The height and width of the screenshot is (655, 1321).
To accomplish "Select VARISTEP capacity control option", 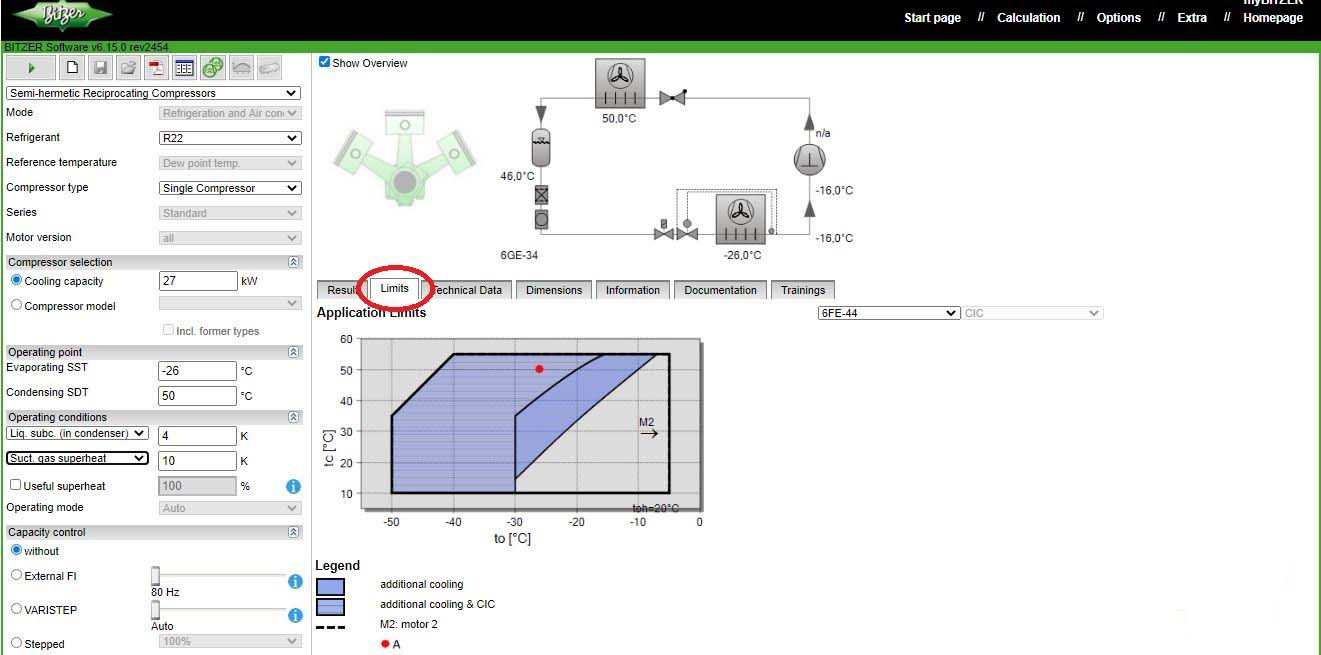I will click(16, 609).
